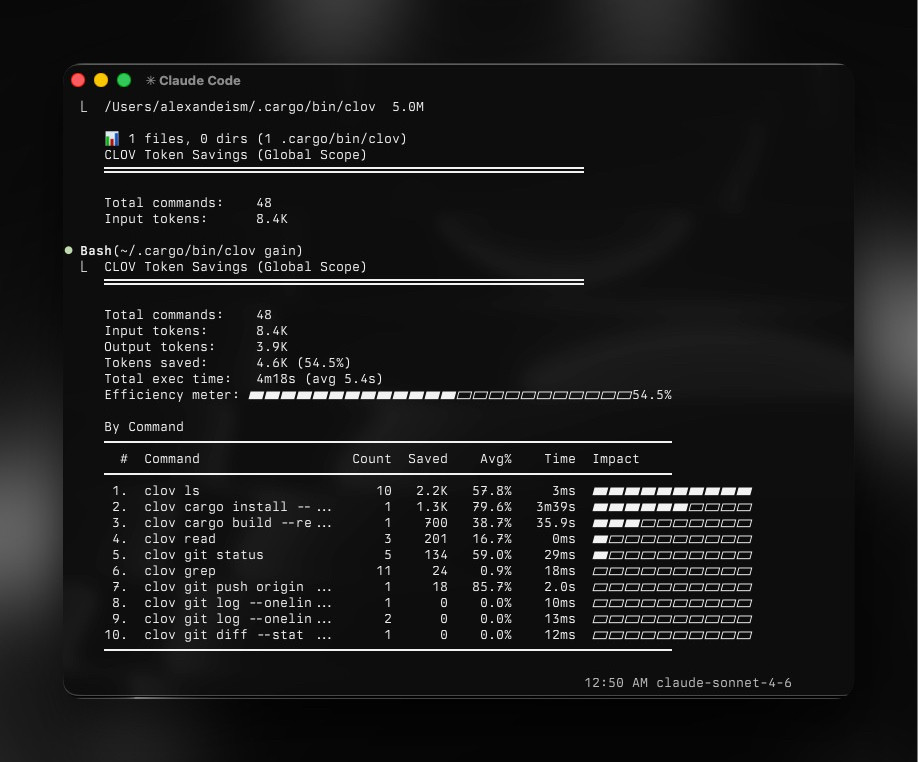Click 'Bash(~/.cargo/bin/clov gain)' command line
The width and height of the screenshot is (918, 762).
tap(191, 250)
